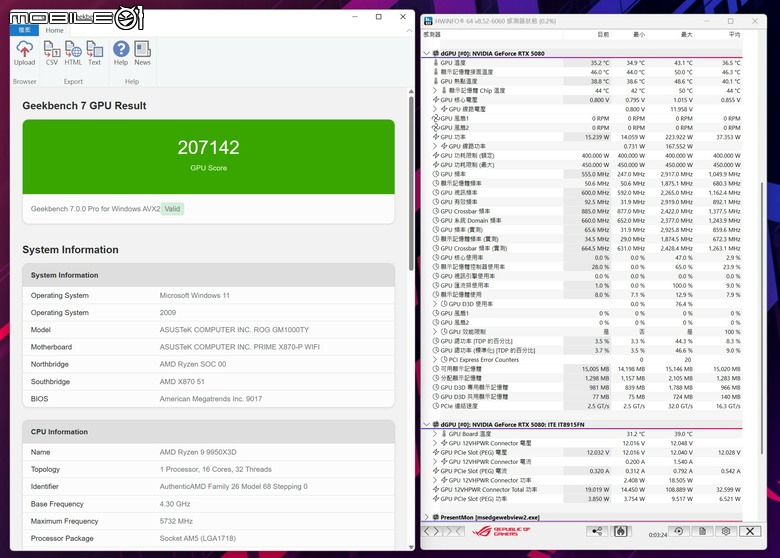Click the thermometer icon on the 35.2 °C row
This screenshot has width=780, height=558.
point(436,63)
